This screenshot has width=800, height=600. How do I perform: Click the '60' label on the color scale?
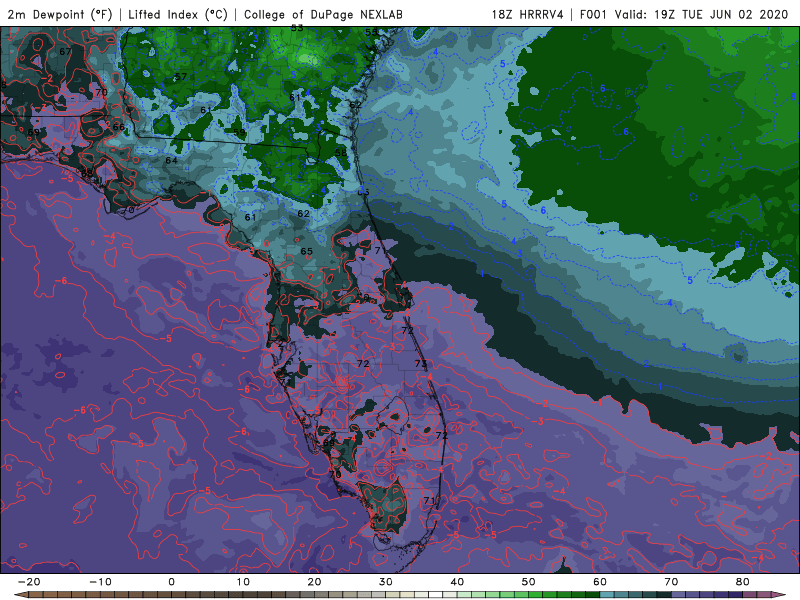coord(600,582)
